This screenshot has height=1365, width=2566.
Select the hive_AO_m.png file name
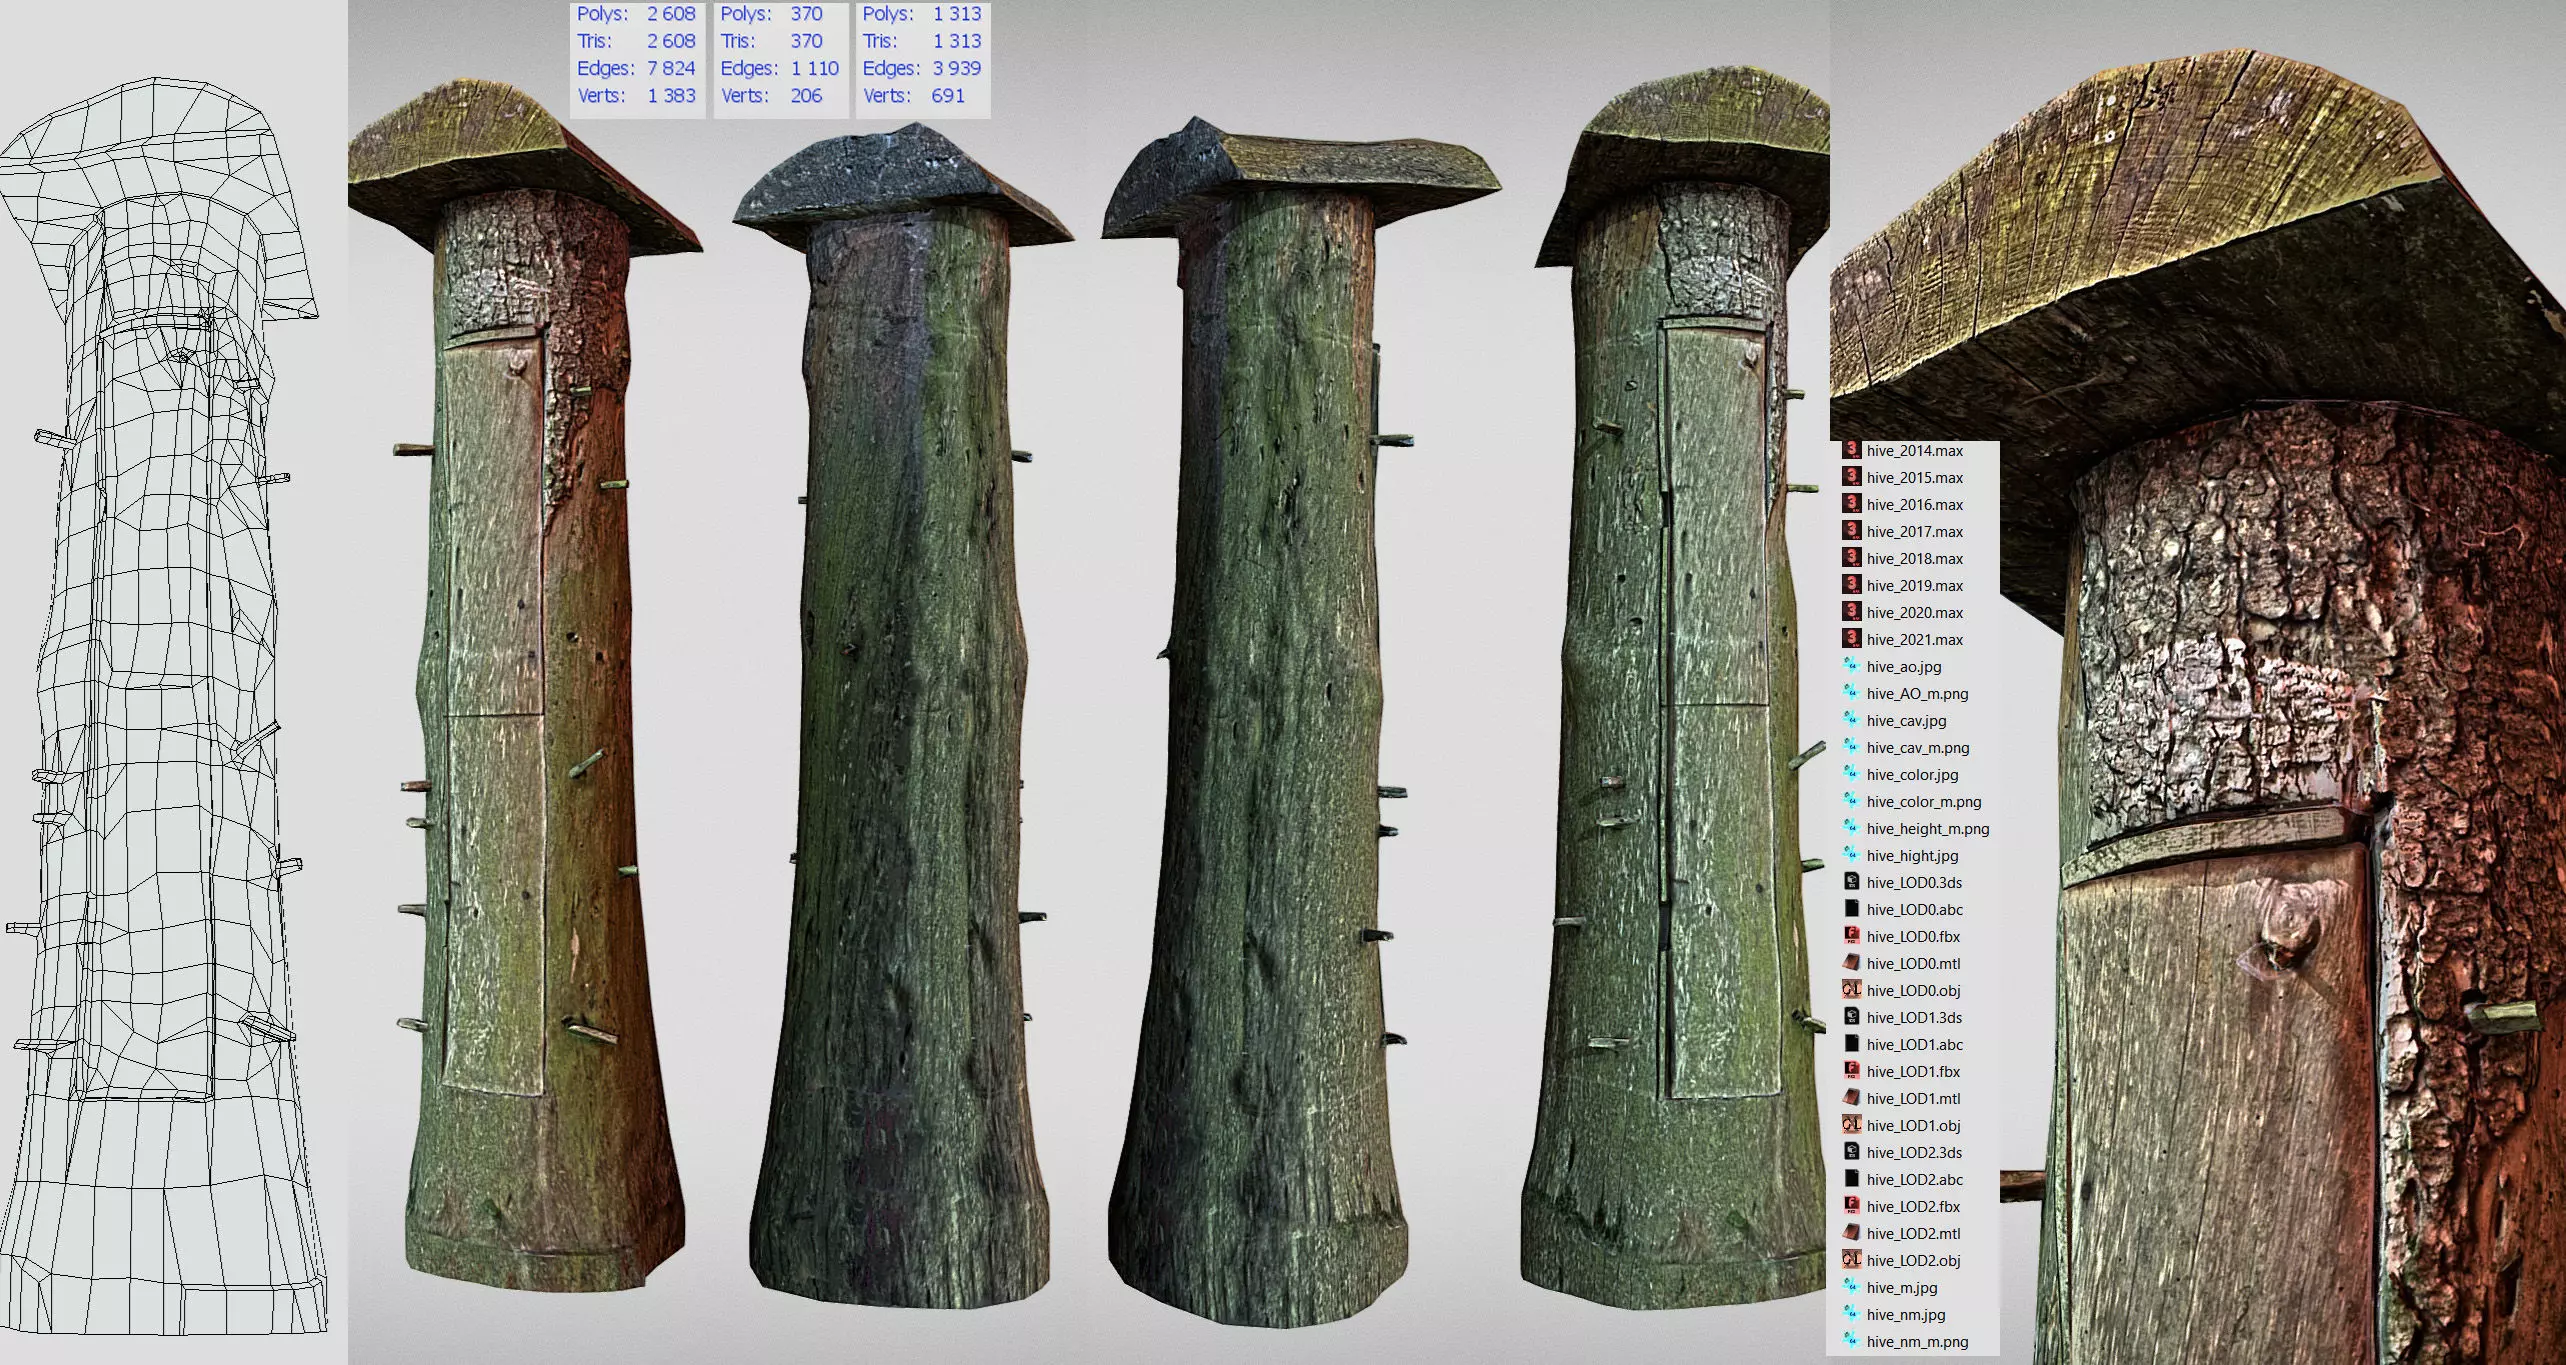tap(1917, 693)
